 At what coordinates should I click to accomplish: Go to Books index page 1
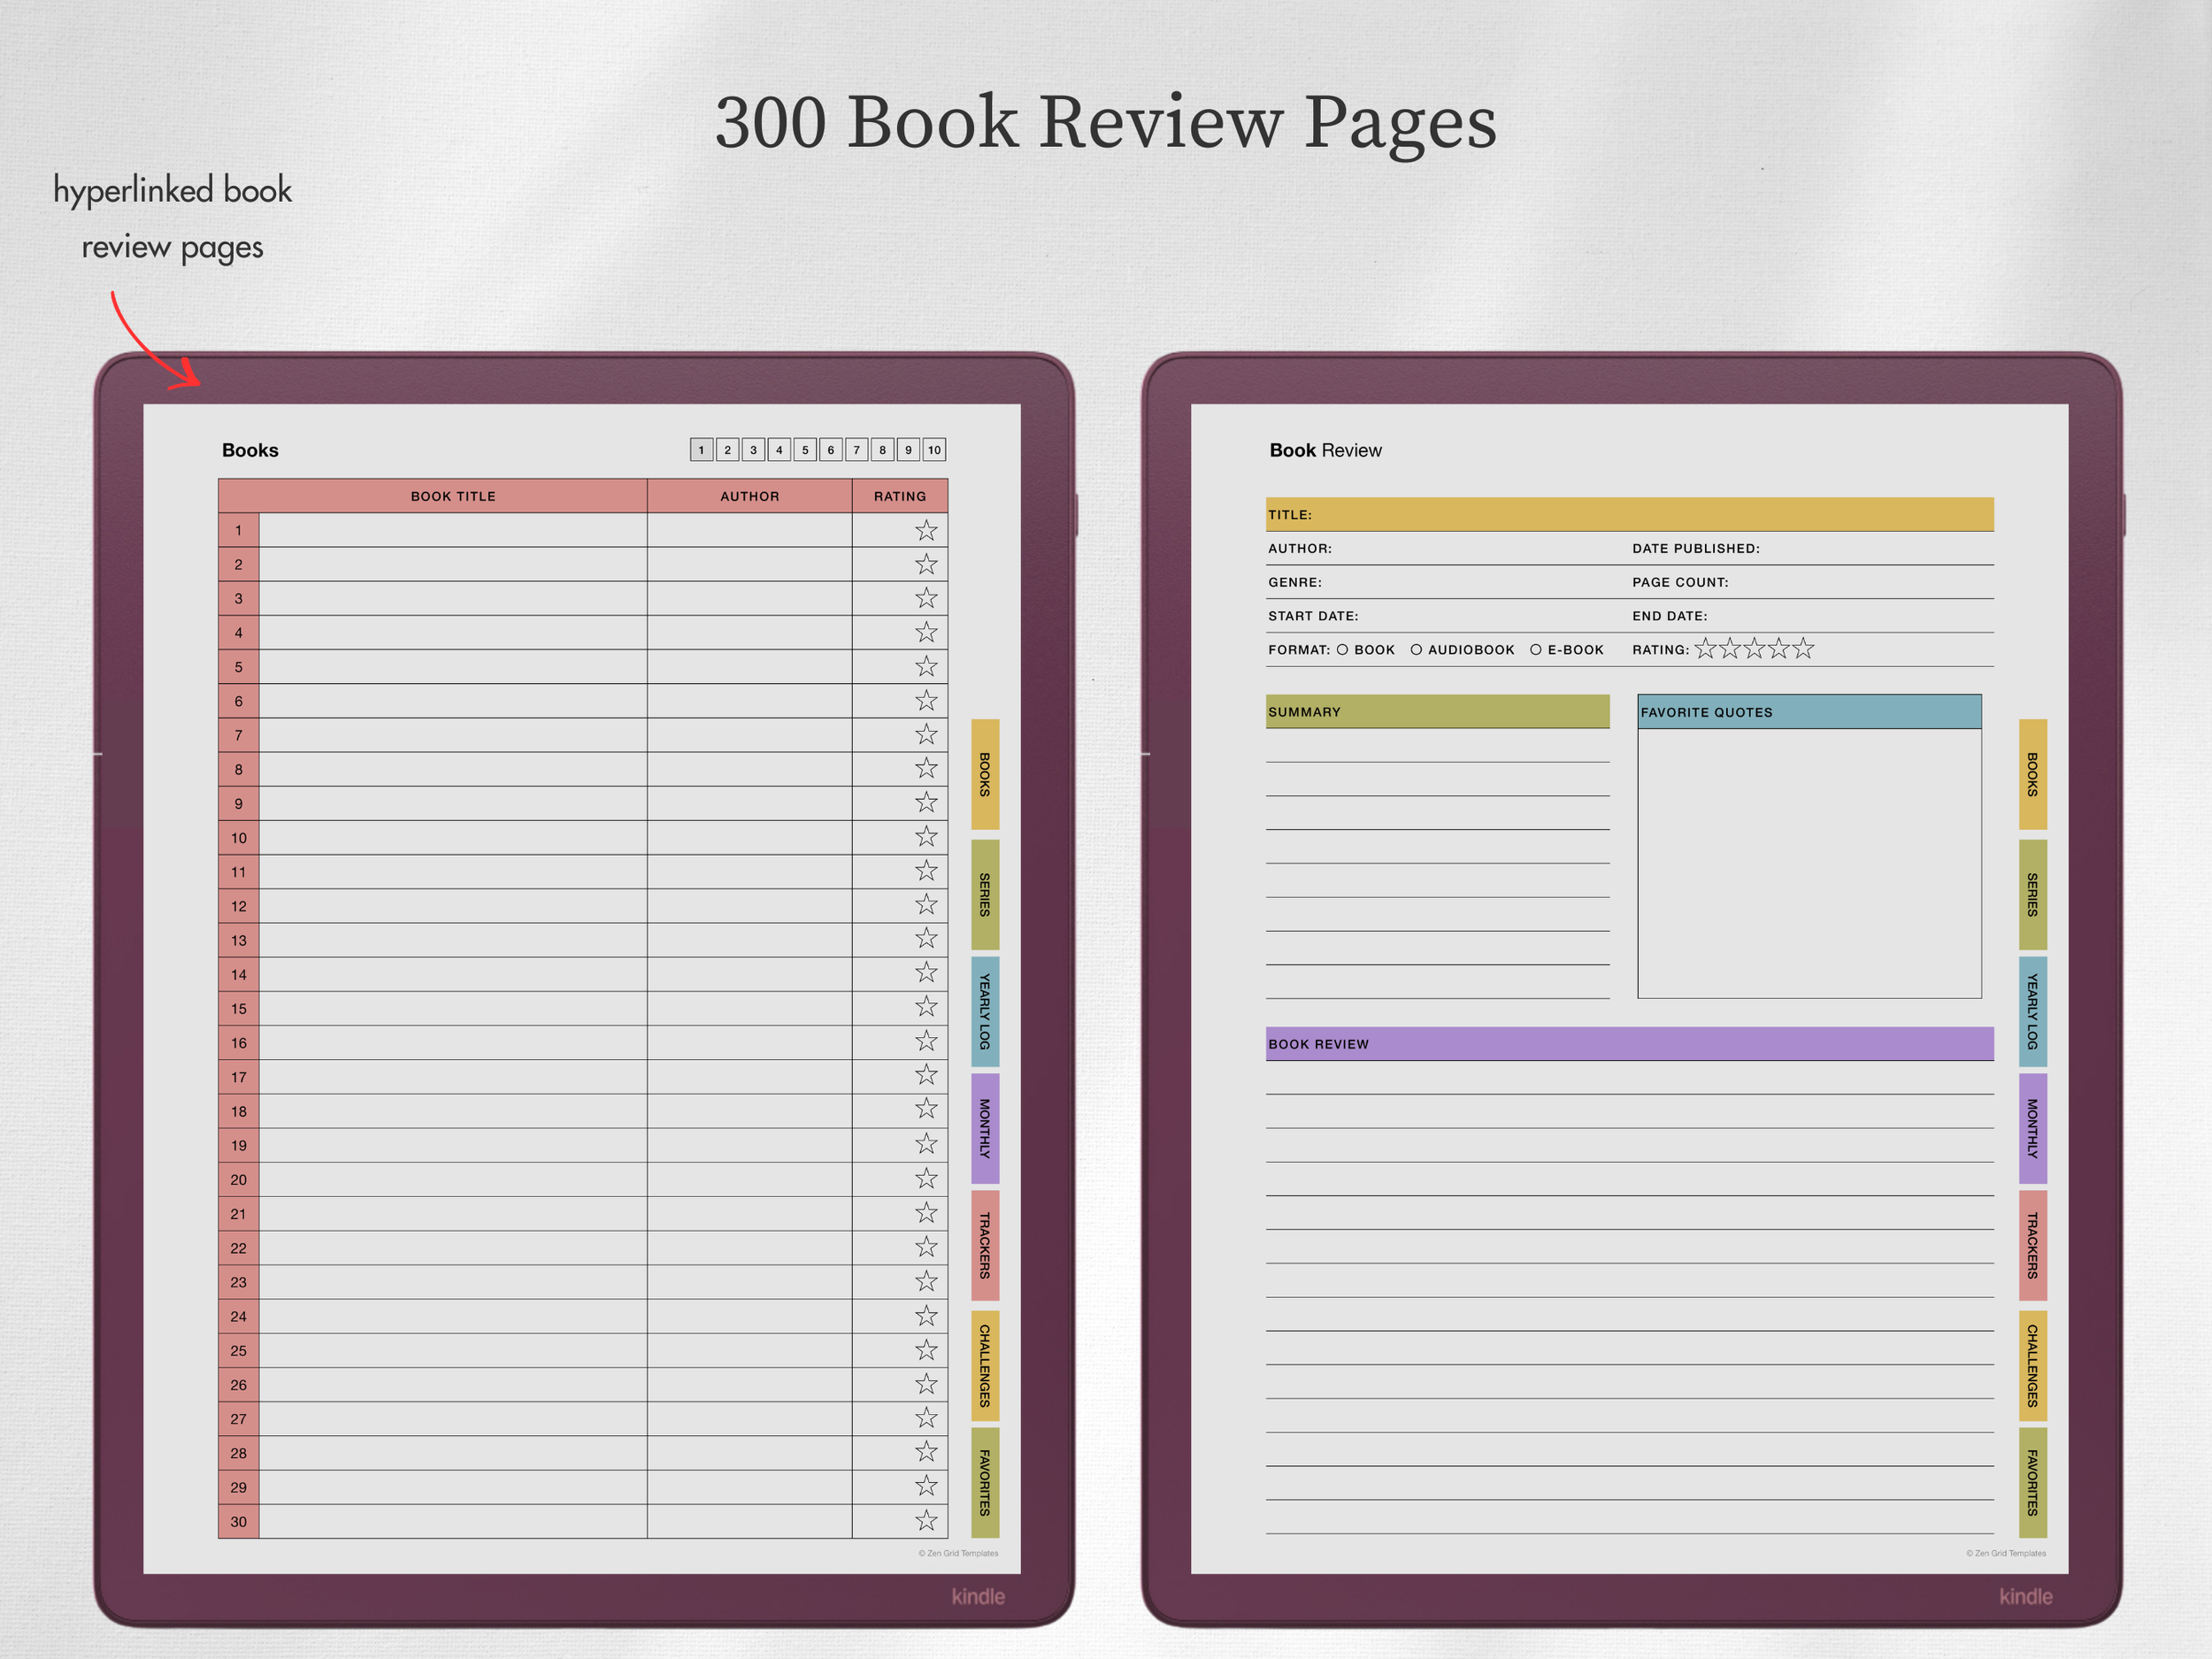click(x=702, y=450)
